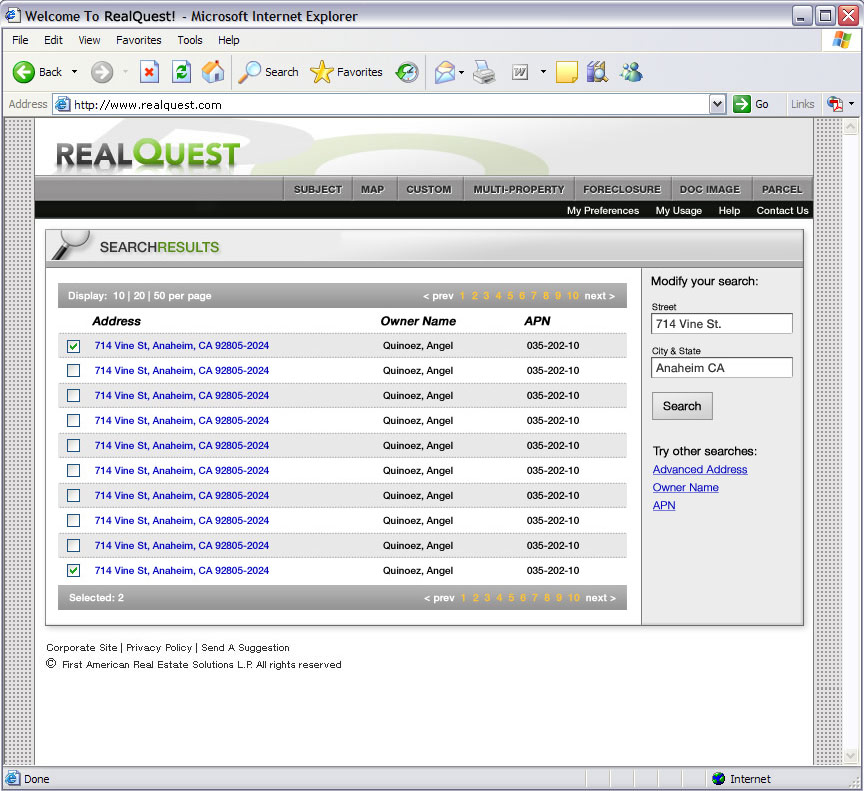Expand the Edit button dropdown arrow
Viewport: 864px width, 791px height.
543,72
